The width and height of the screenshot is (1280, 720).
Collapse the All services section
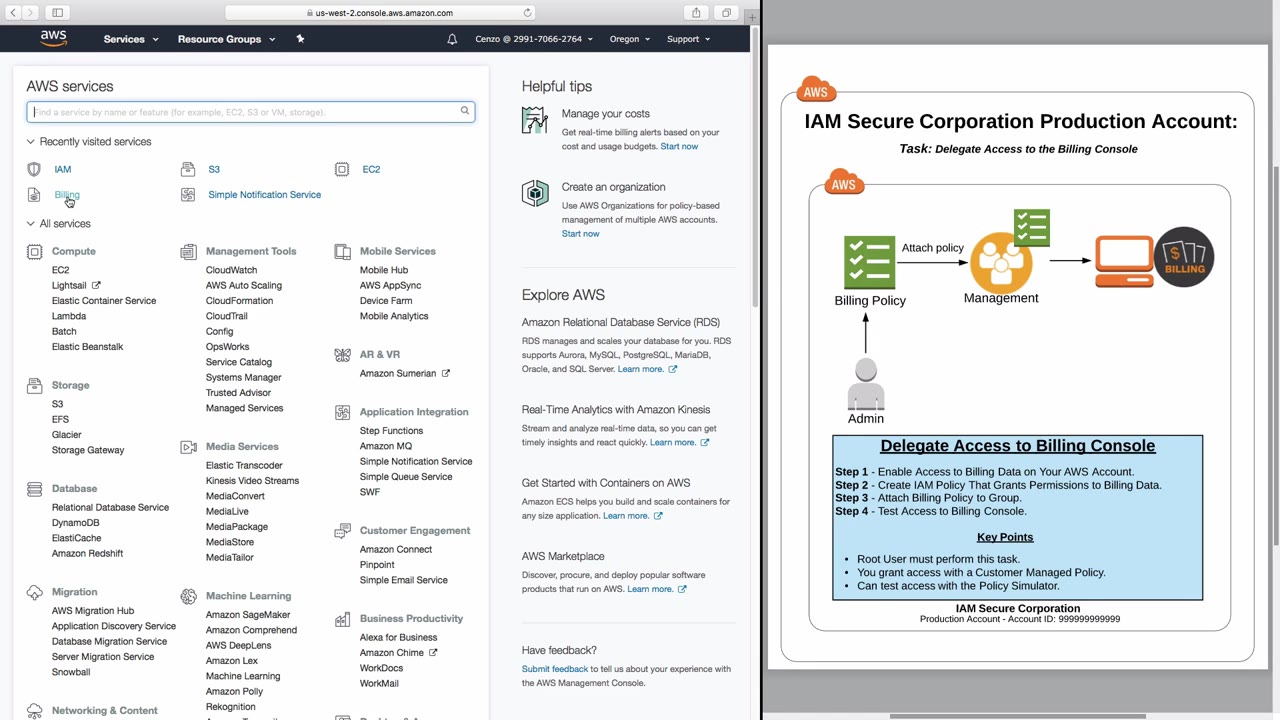click(59, 224)
